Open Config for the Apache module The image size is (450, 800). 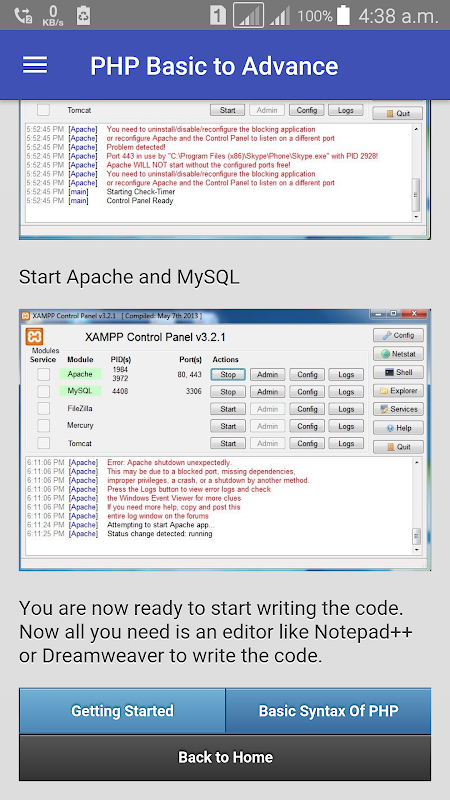[307, 374]
